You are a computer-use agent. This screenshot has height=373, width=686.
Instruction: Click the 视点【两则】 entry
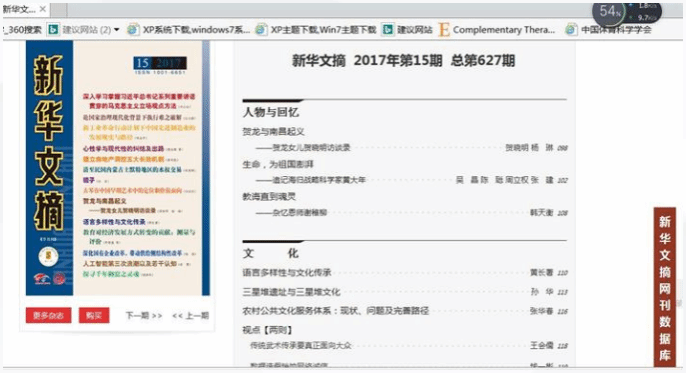click(267, 330)
